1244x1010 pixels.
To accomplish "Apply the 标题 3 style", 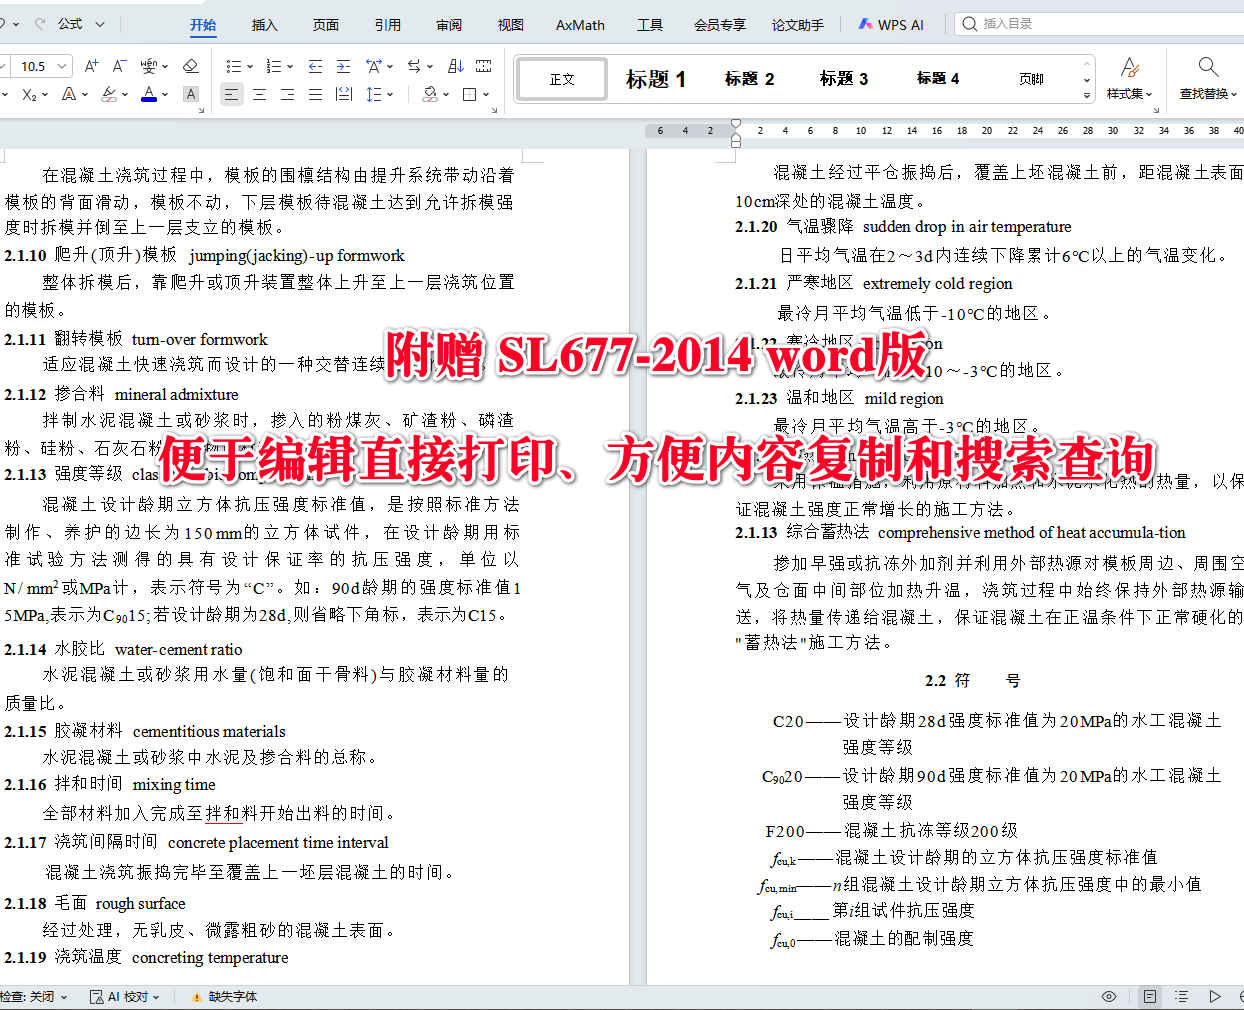I will click(x=844, y=79).
